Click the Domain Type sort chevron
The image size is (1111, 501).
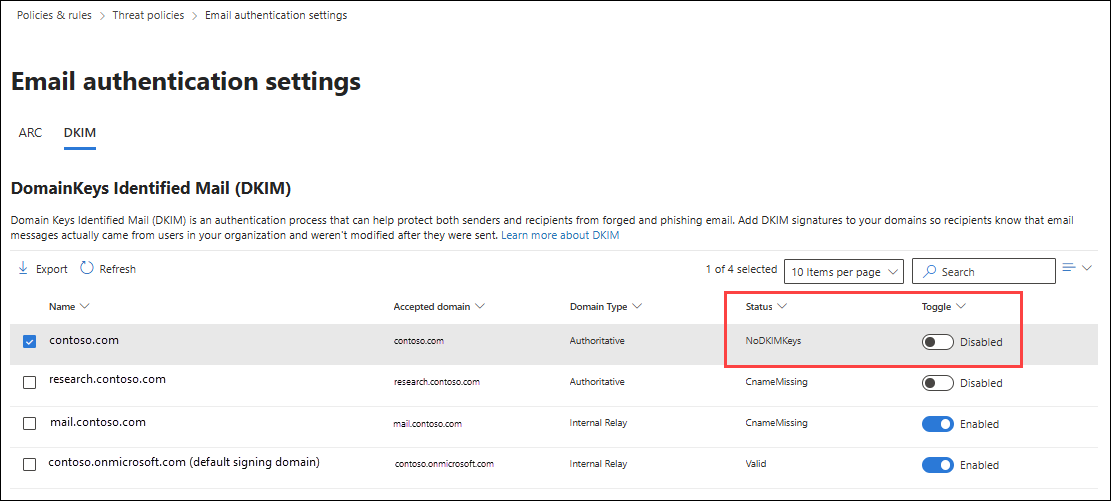point(637,306)
